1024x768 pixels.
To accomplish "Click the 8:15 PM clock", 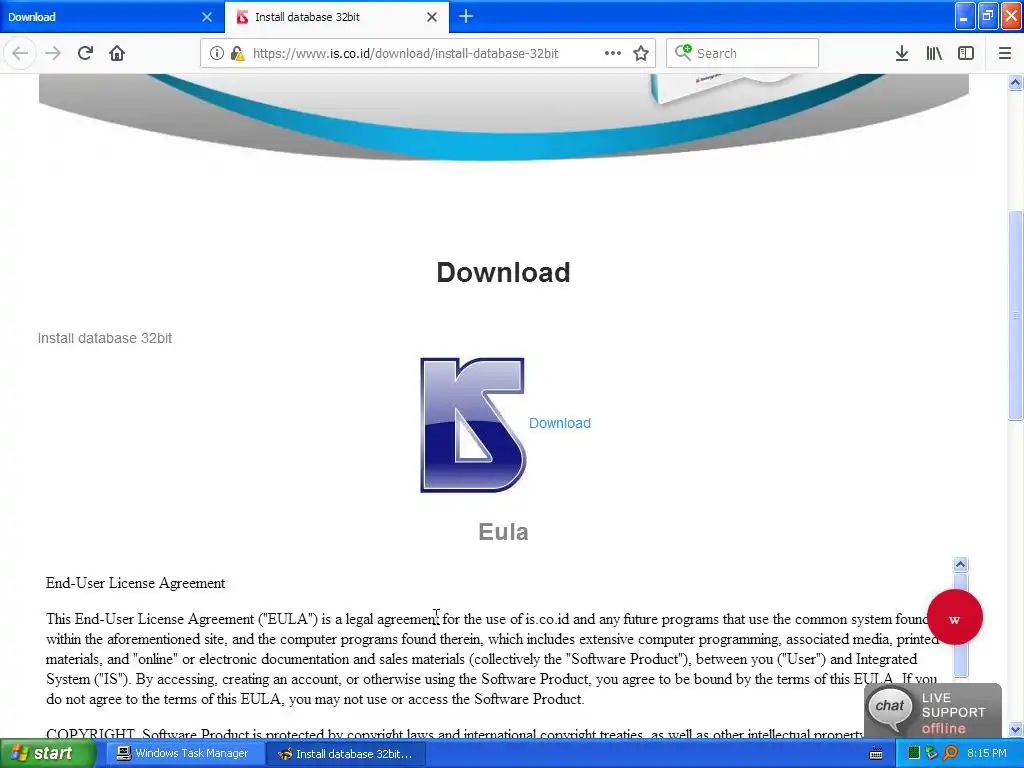I will pos(987,754).
